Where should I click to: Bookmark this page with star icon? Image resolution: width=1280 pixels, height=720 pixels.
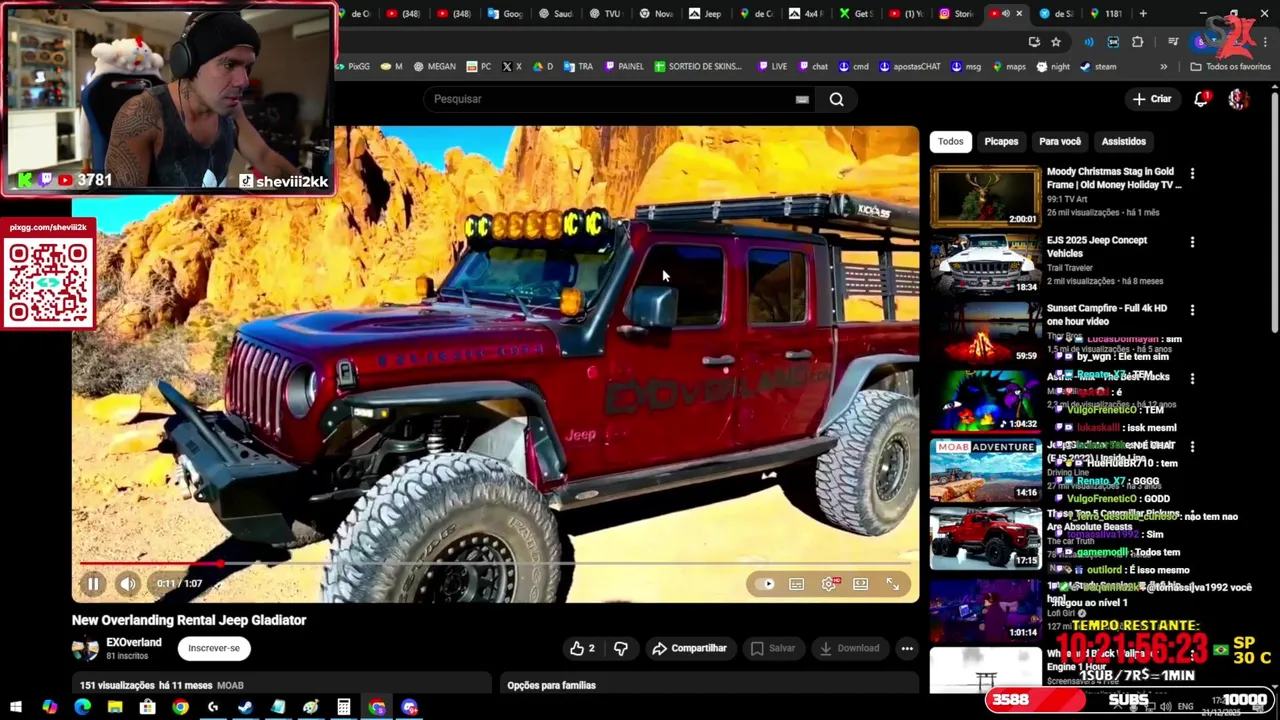[1056, 42]
